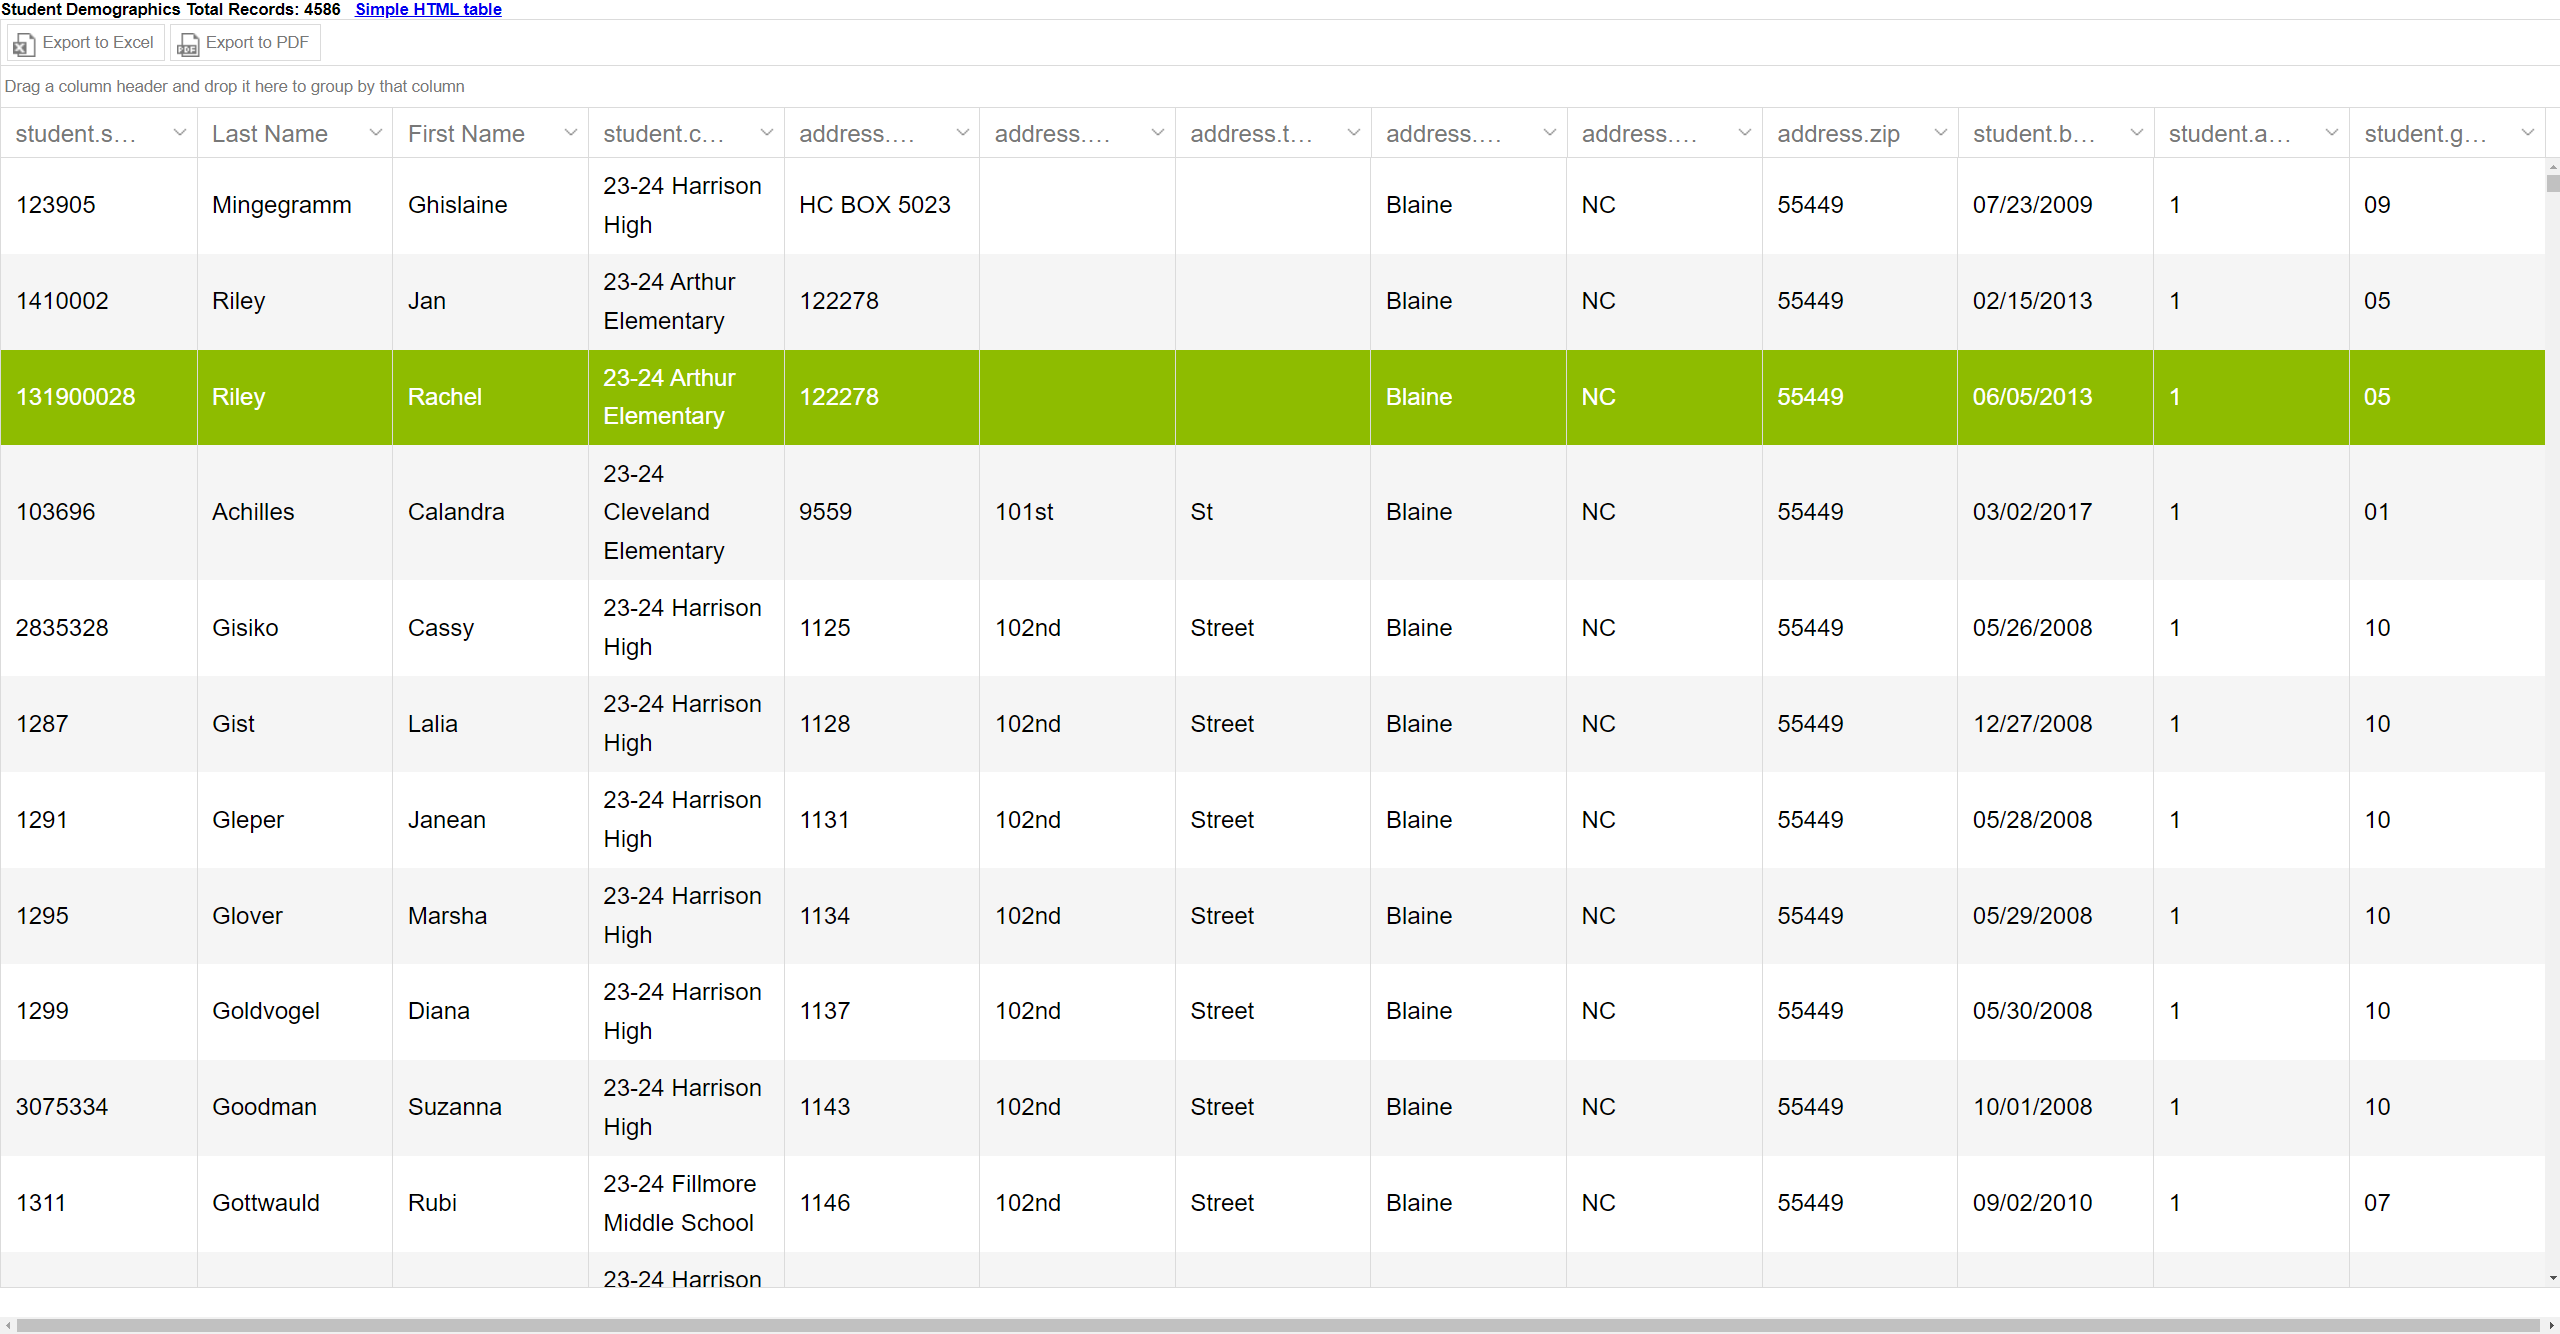The width and height of the screenshot is (2560, 1334).
Task: Click the 23-24 Fillmore Middle School cell
Action: pyautogui.click(x=686, y=1203)
